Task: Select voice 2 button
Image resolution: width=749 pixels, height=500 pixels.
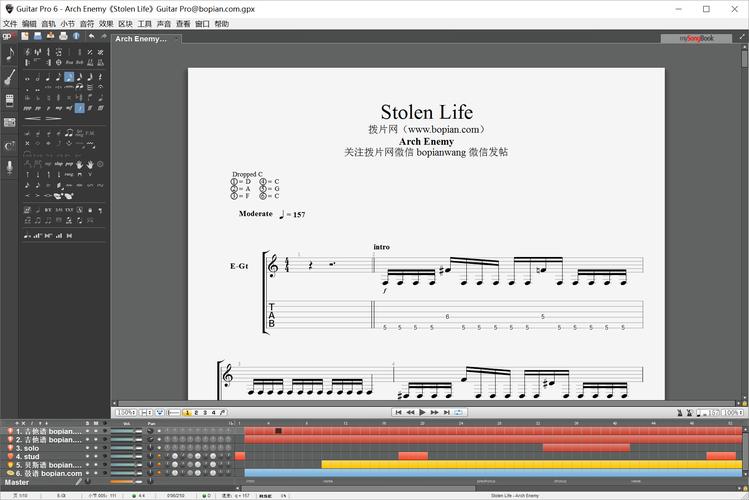Action: (196, 413)
